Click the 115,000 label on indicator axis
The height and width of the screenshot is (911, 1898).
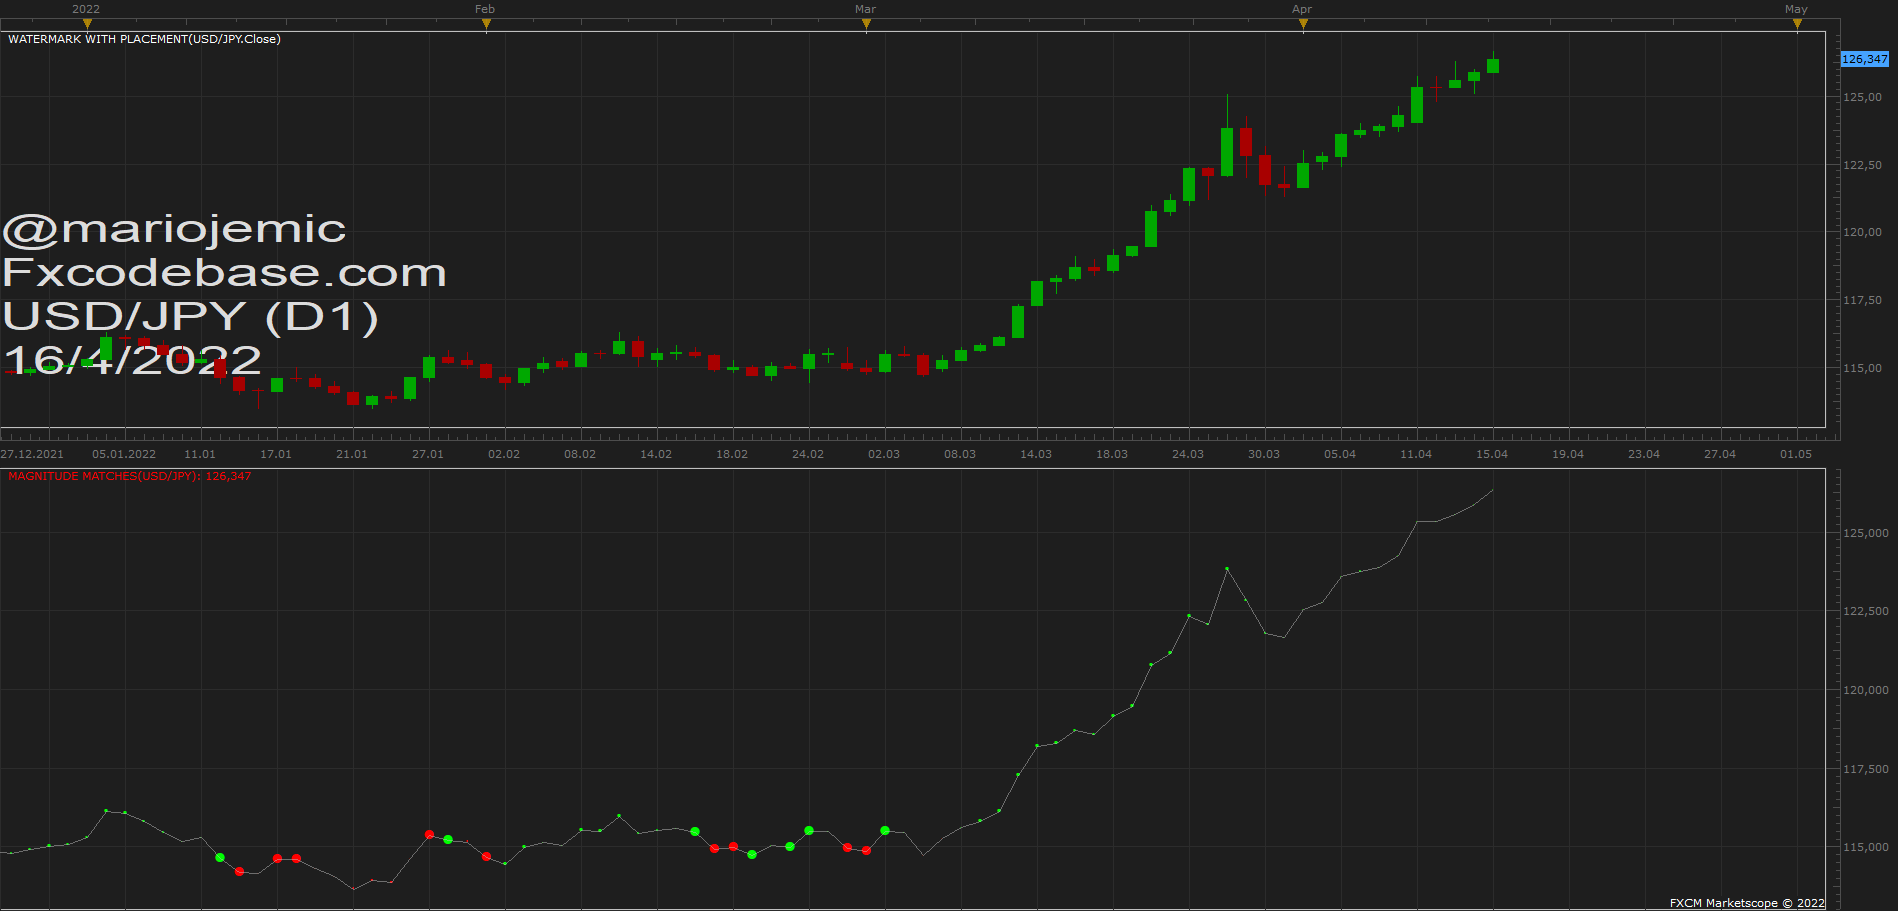tap(1866, 847)
